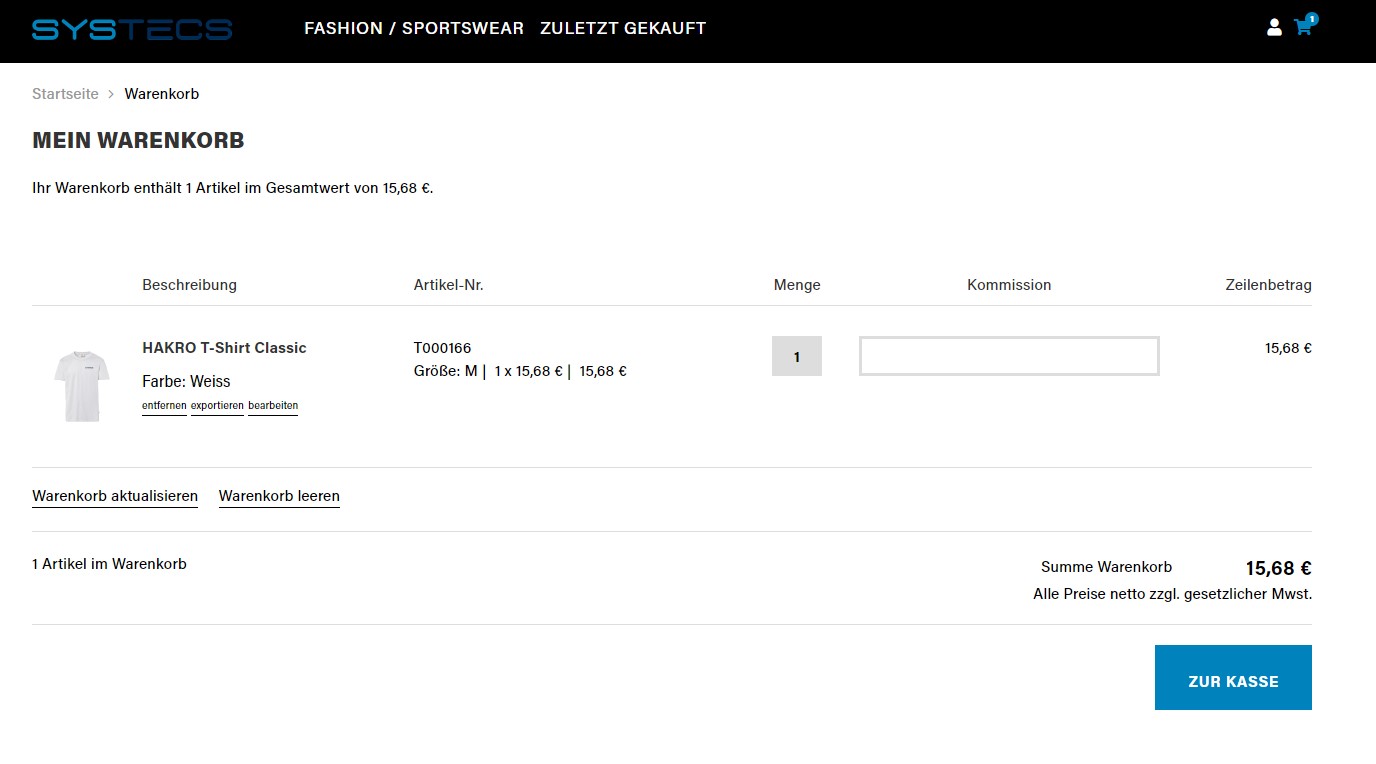Open Zuletzt gekauft menu
This screenshot has width=1376, height=764.
pos(623,28)
